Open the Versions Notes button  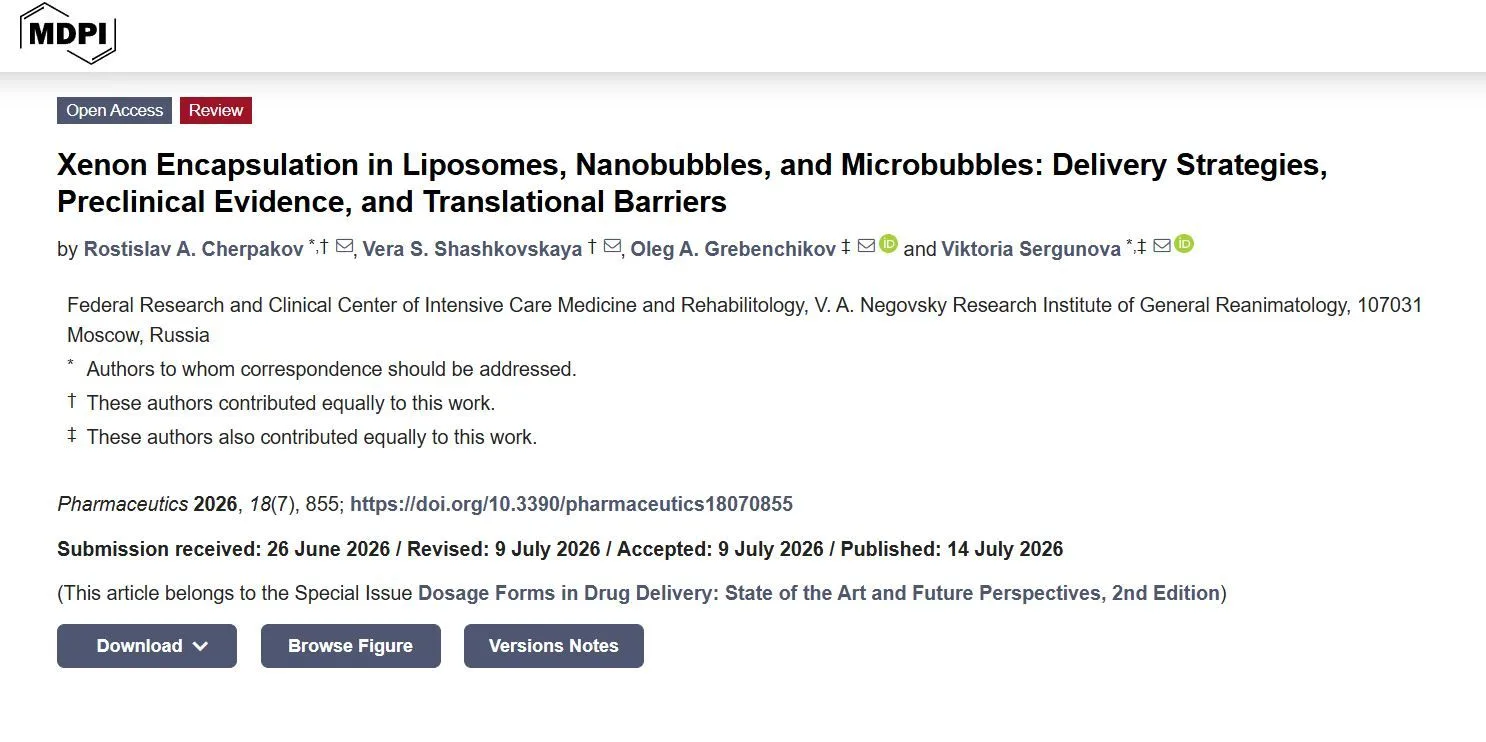tap(554, 646)
